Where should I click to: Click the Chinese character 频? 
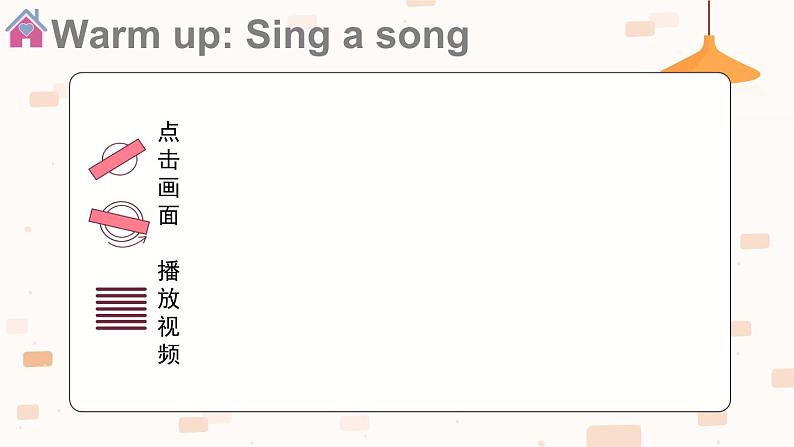point(169,354)
